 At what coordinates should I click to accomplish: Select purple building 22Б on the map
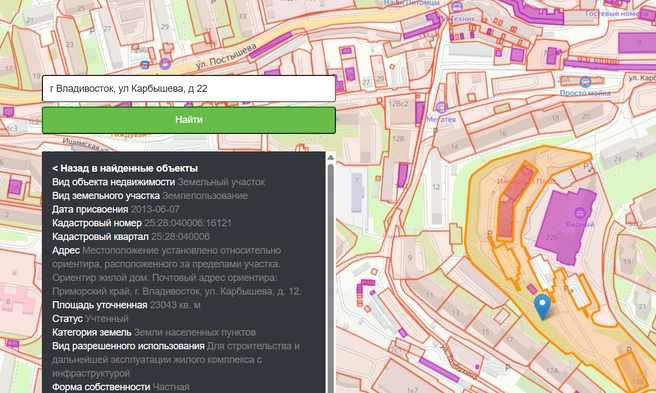pyautogui.click(x=565, y=227)
